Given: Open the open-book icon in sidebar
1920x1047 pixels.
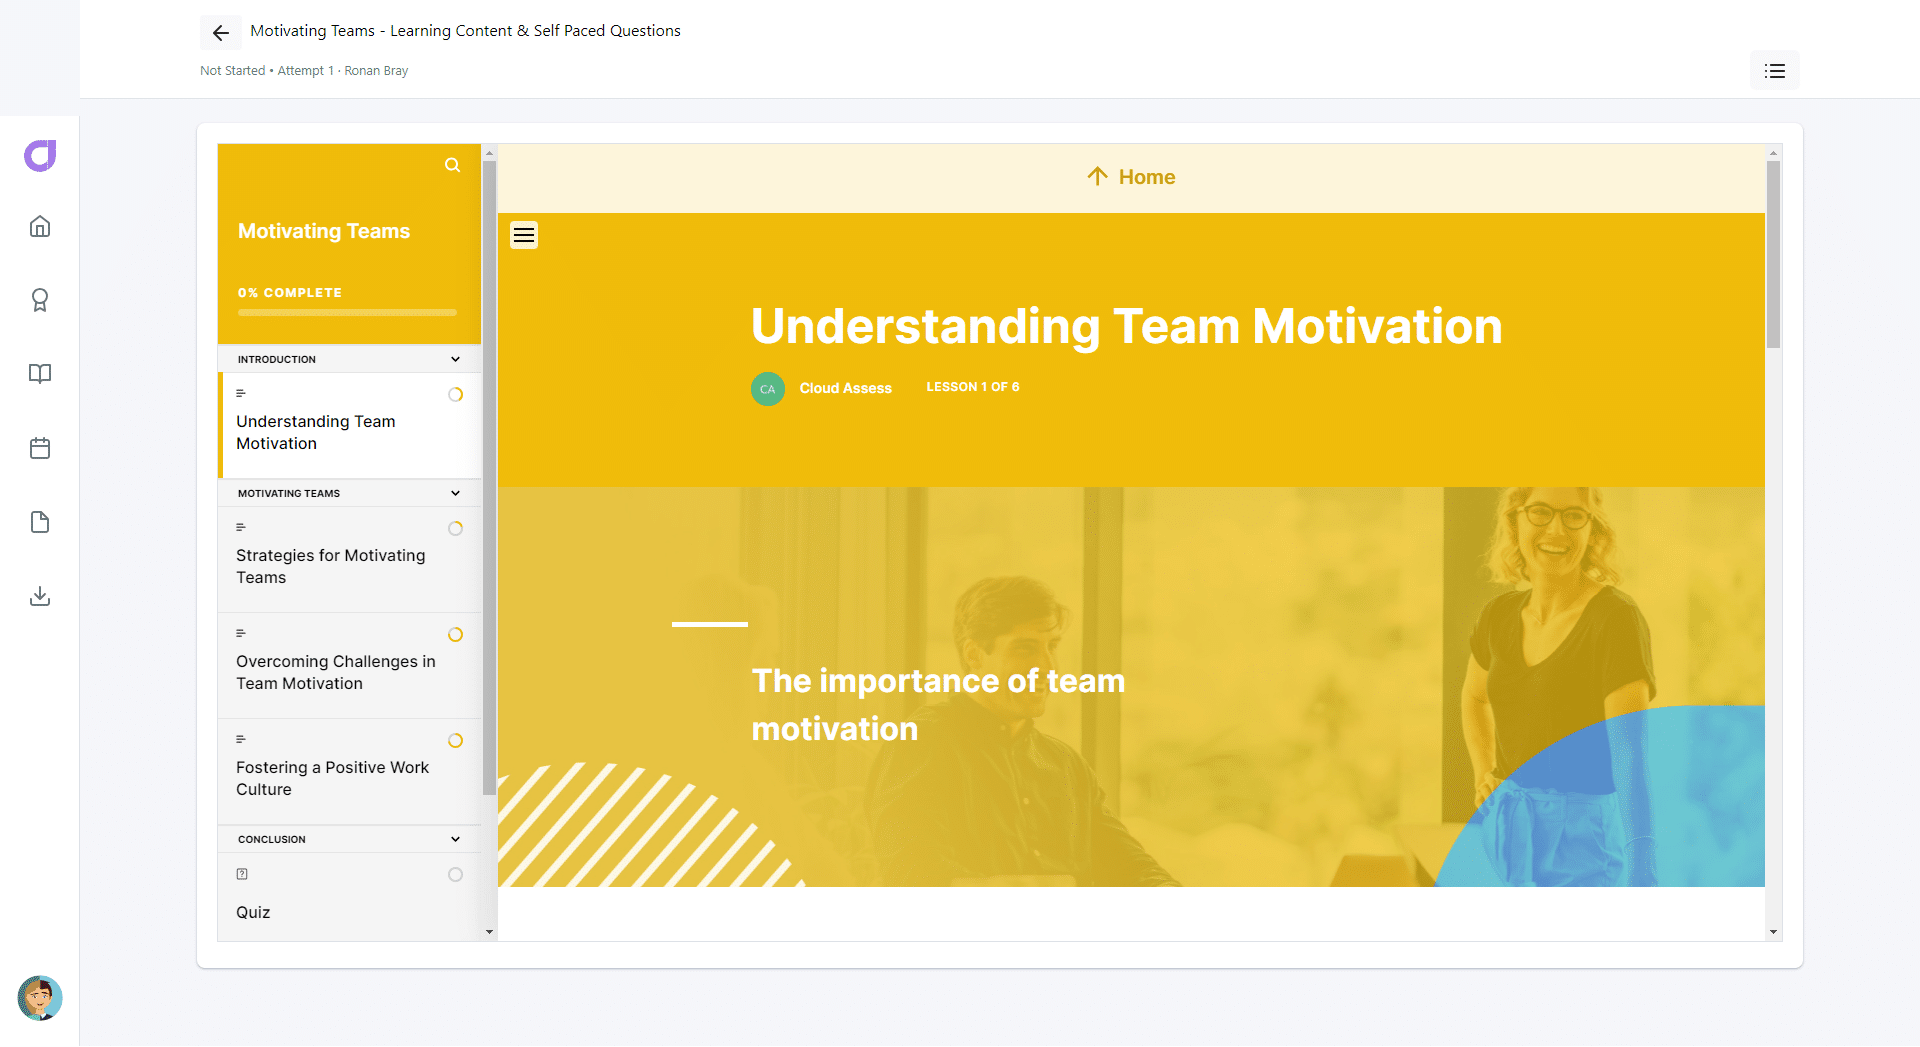Looking at the screenshot, I should pos(40,374).
